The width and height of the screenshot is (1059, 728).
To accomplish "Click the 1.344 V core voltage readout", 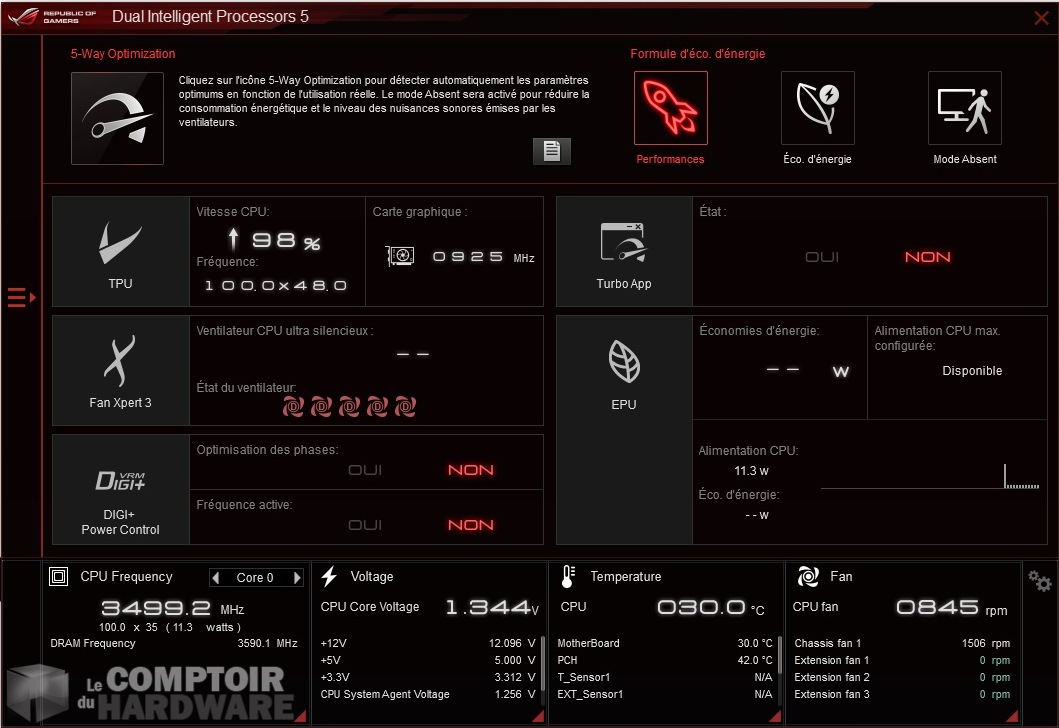I will (492, 607).
